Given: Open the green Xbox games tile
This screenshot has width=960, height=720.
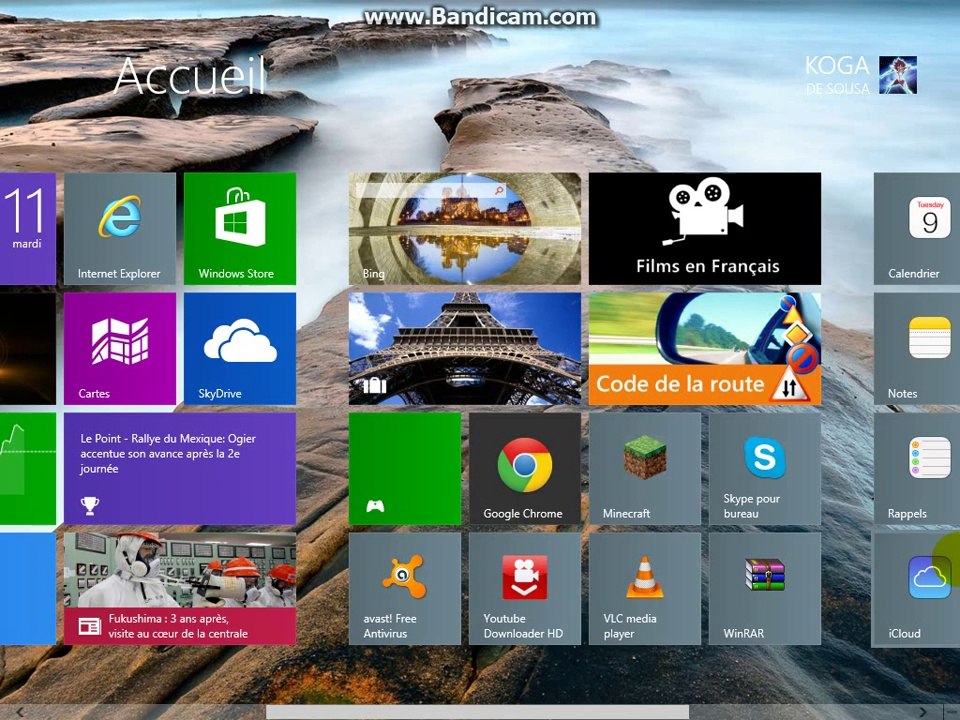Looking at the screenshot, I should (405, 468).
